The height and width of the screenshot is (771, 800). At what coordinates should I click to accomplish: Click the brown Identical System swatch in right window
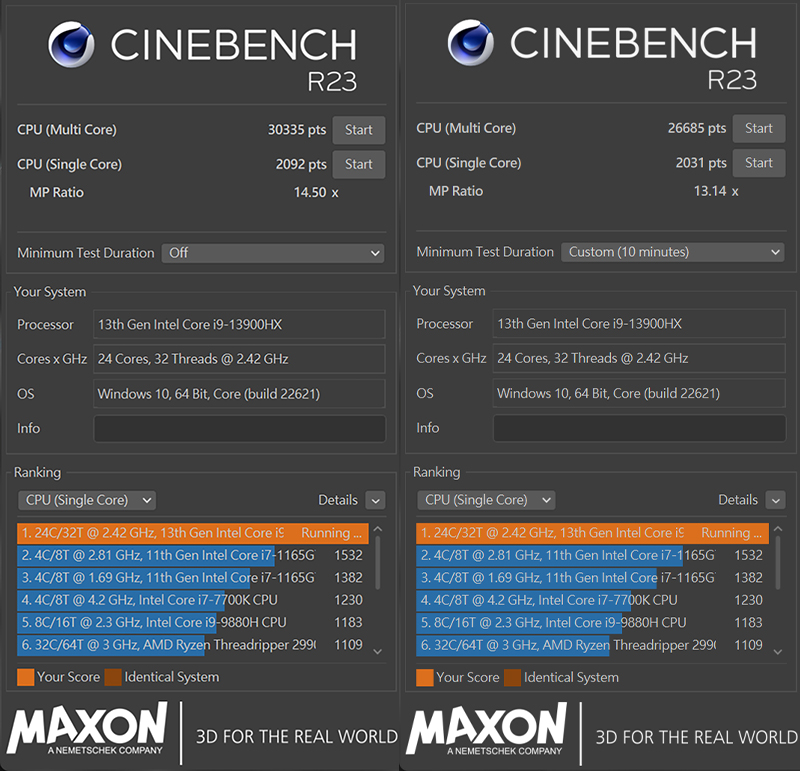tap(512, 678)
